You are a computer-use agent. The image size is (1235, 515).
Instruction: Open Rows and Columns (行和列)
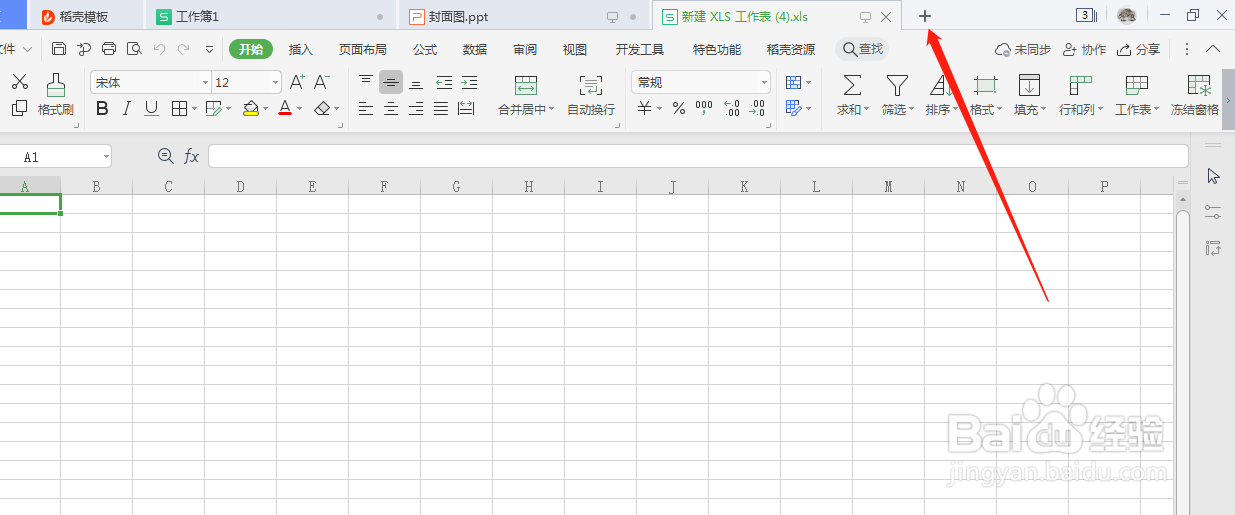point(1081,96)
